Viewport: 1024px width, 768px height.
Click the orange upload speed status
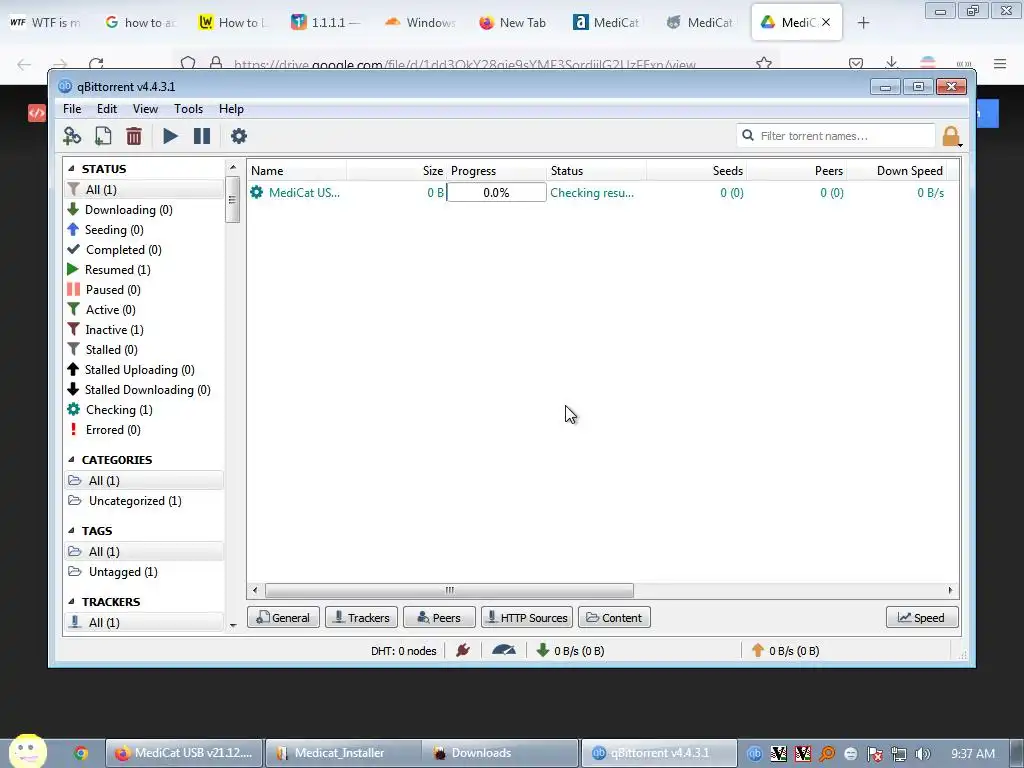click(786, 650)
